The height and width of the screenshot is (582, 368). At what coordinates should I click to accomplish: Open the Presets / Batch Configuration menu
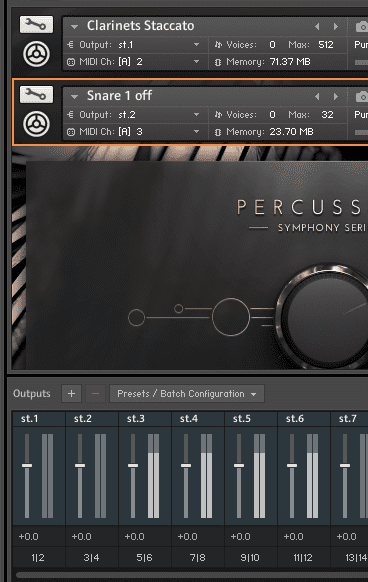pyautogui.click(x=187, y=394)
